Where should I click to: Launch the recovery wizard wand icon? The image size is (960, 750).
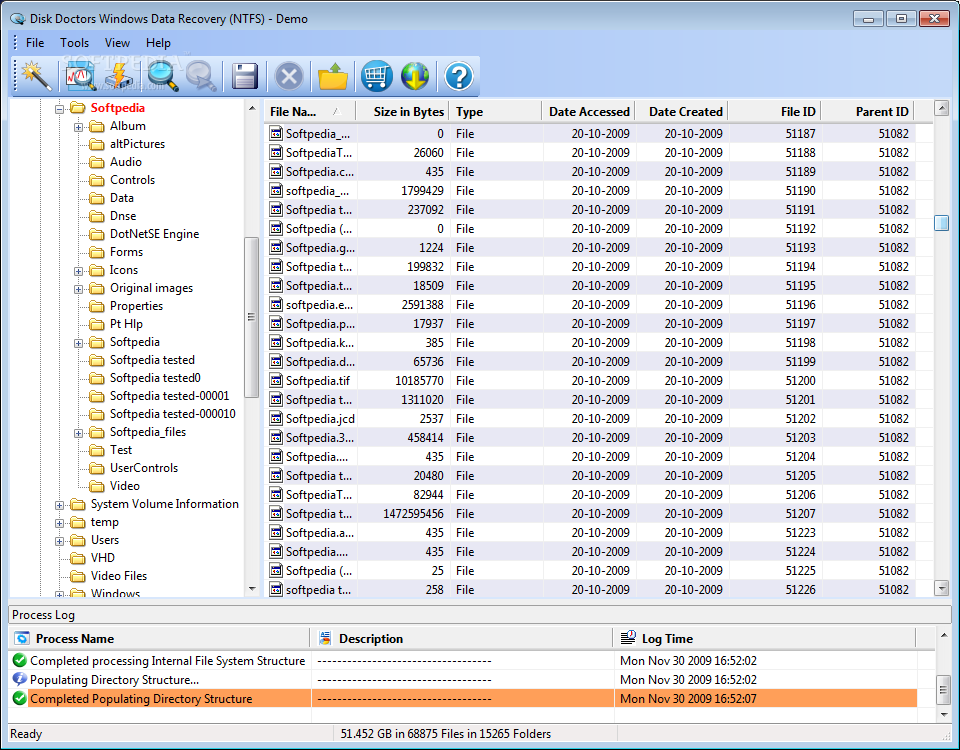pos(36,77)
